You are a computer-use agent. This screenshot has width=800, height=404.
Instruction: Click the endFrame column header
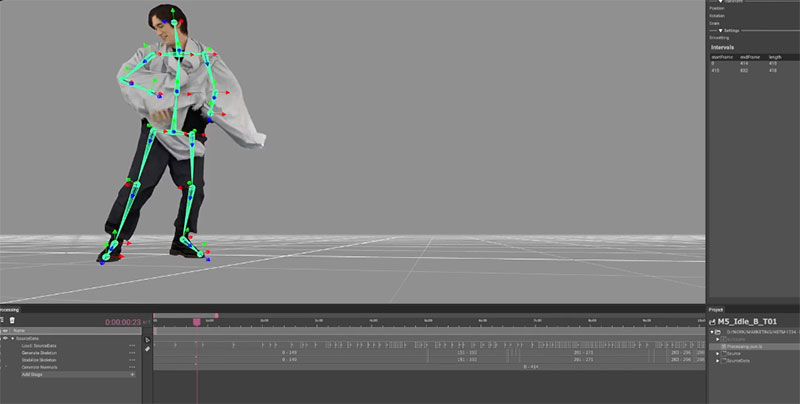749,57
